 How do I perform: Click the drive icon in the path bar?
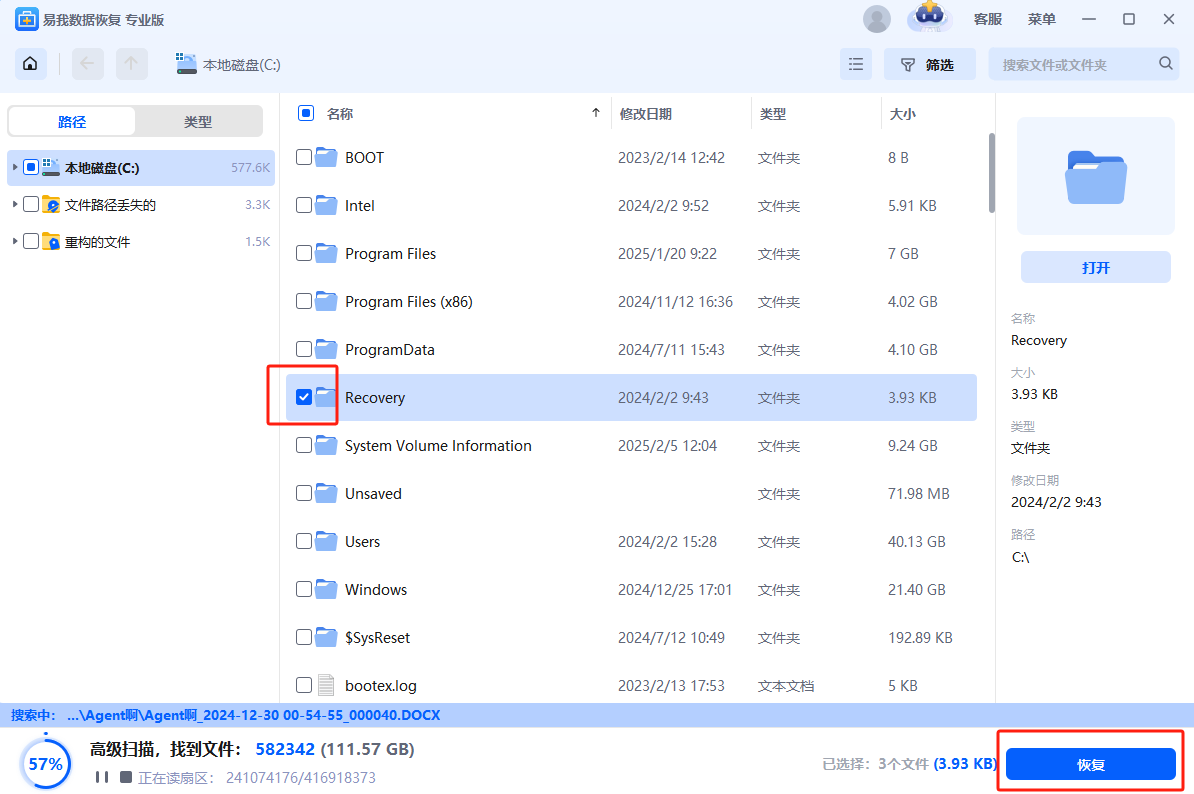(186, 64)
